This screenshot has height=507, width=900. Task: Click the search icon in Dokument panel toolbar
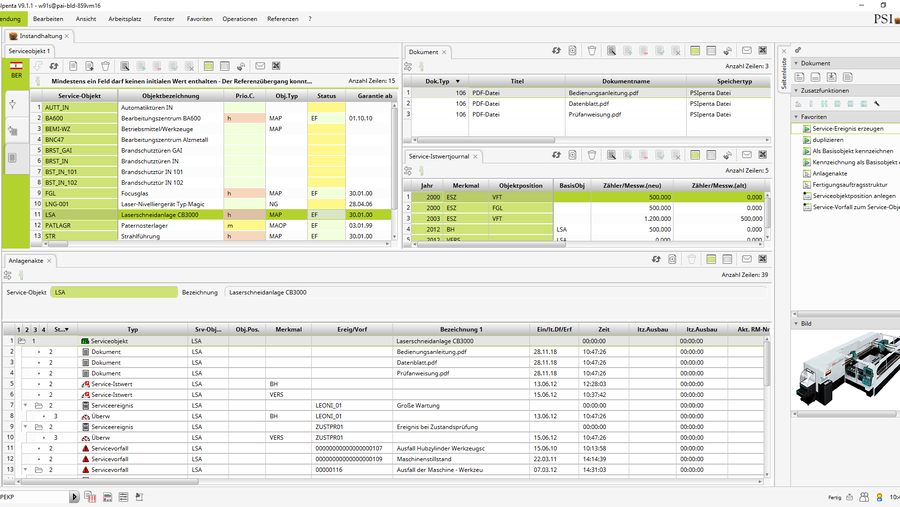pos(611,51)
